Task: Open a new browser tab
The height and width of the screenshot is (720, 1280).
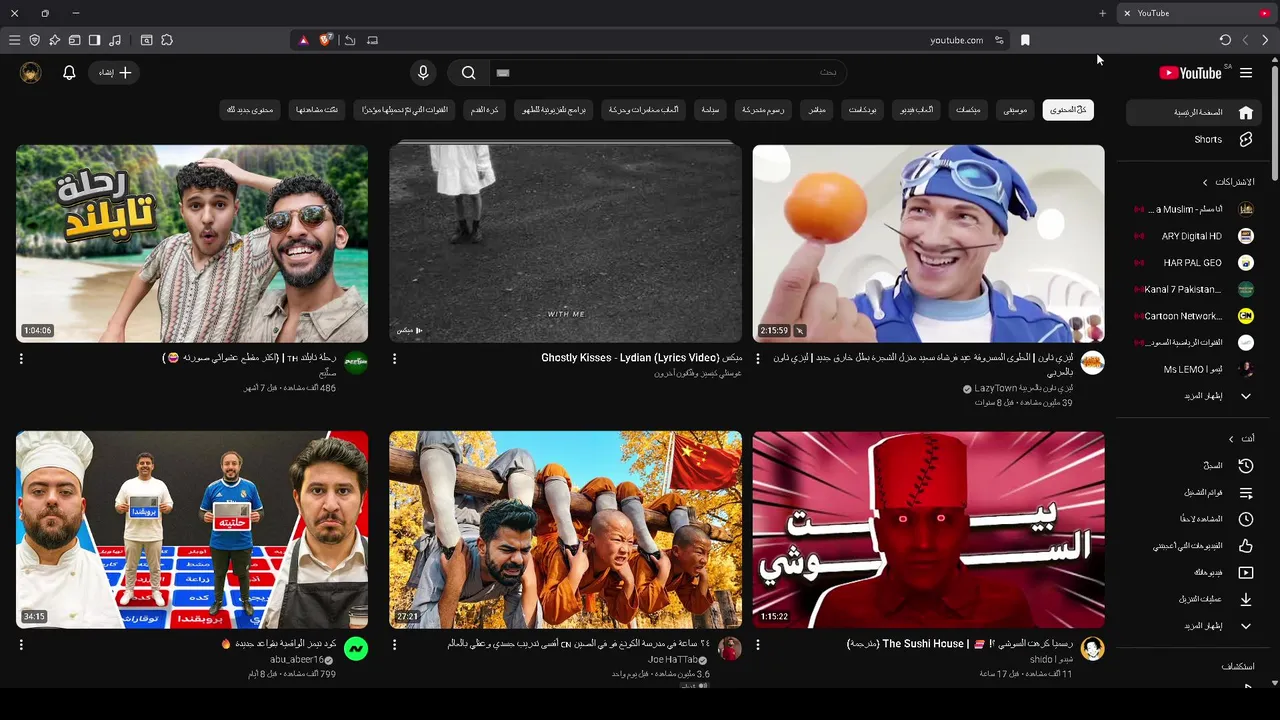Action: [x=1102, y=13]
